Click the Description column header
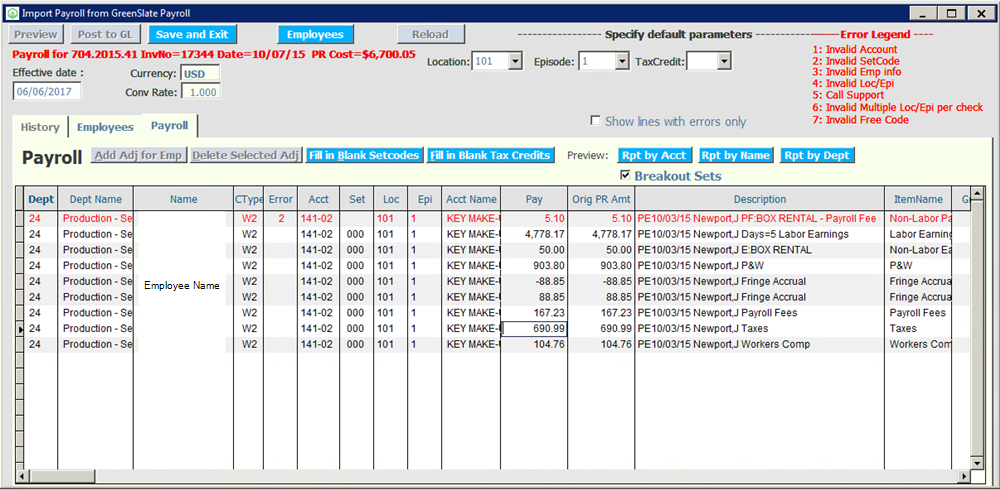This screenshot has height=490, width=1000. coord(760,199)
